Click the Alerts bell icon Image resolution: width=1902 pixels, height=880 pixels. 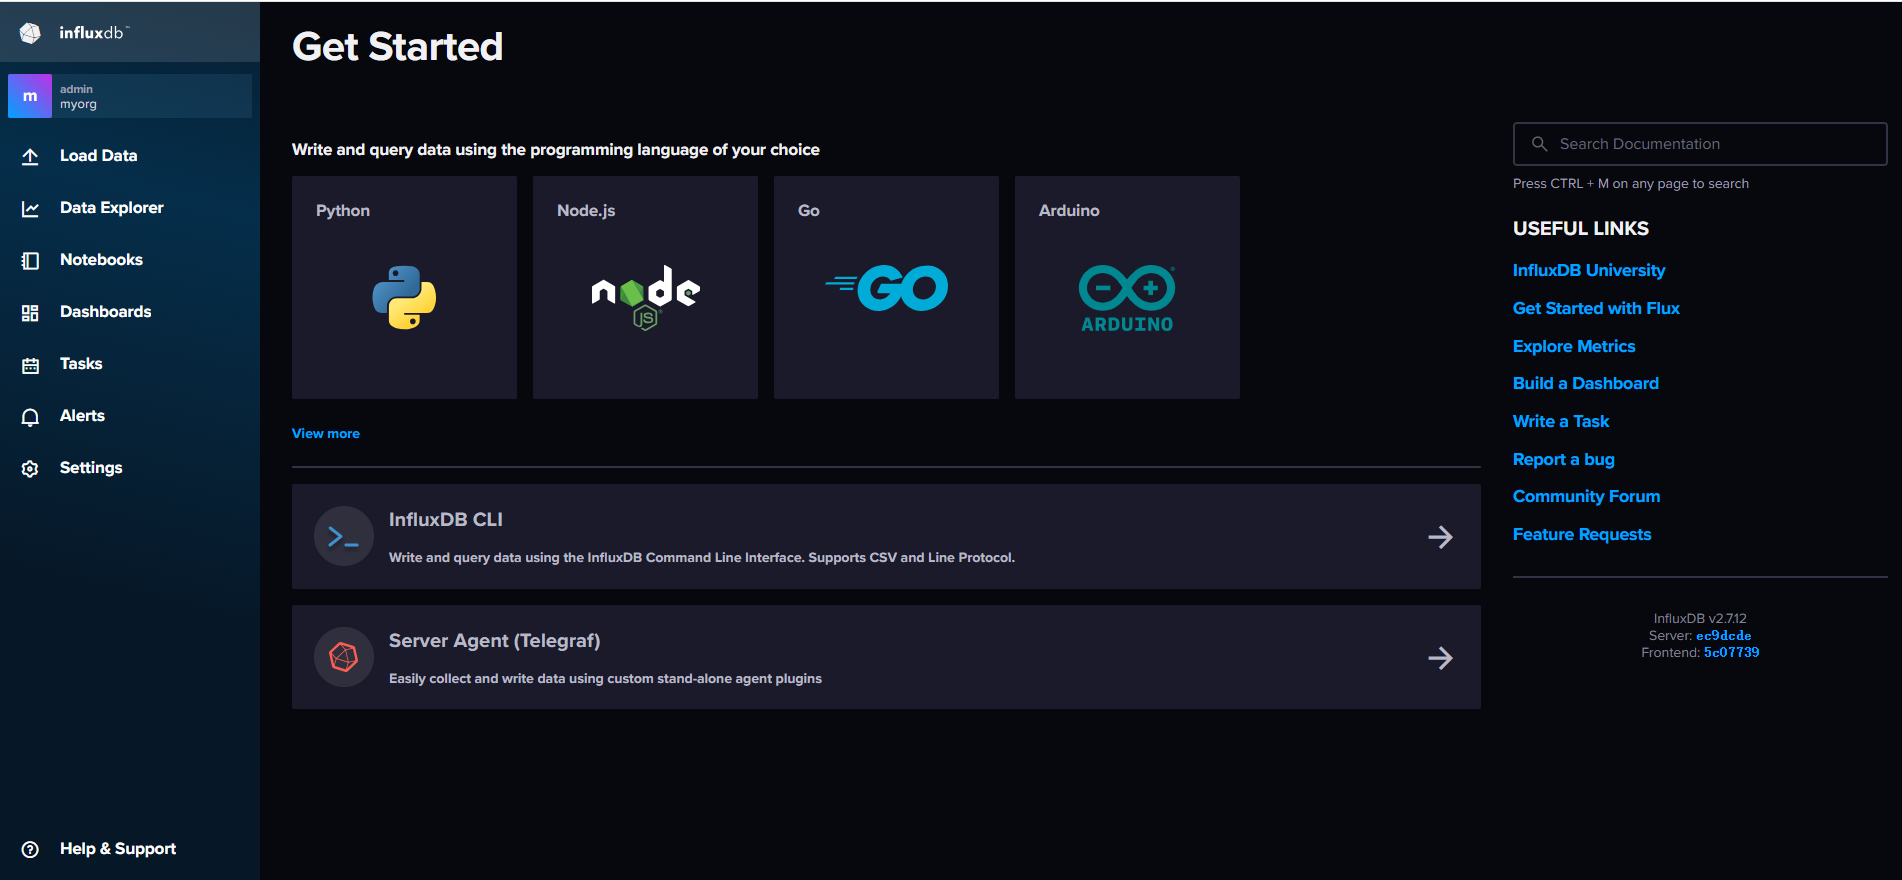coord(30,417)
